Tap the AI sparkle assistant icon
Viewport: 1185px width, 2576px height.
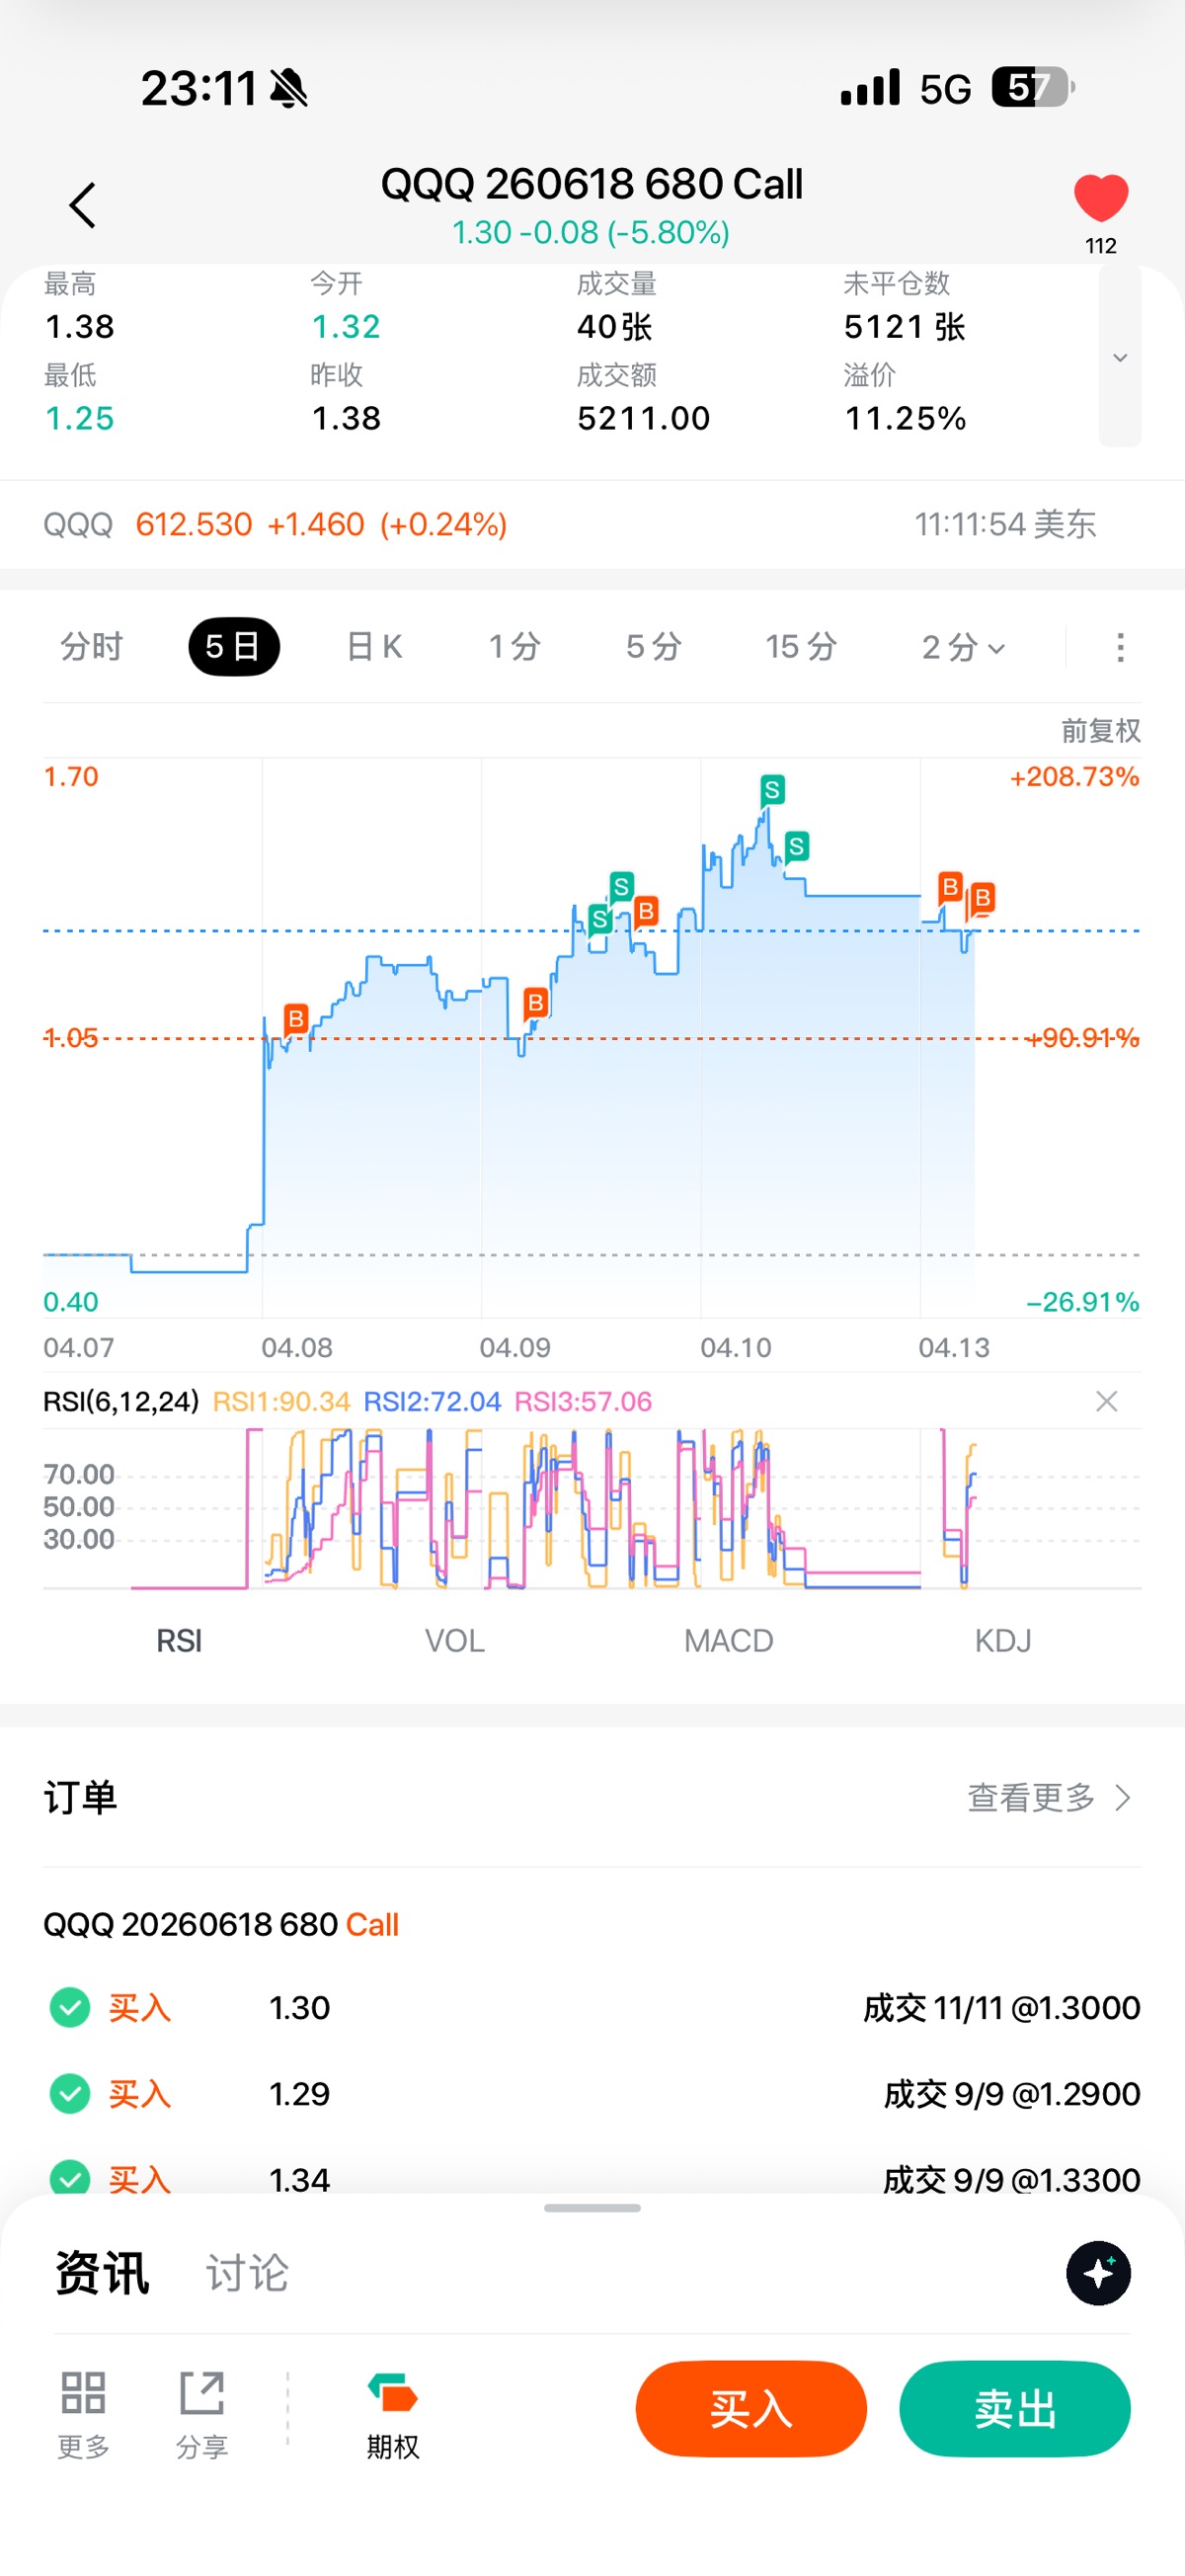[x=1098, y=2273]
